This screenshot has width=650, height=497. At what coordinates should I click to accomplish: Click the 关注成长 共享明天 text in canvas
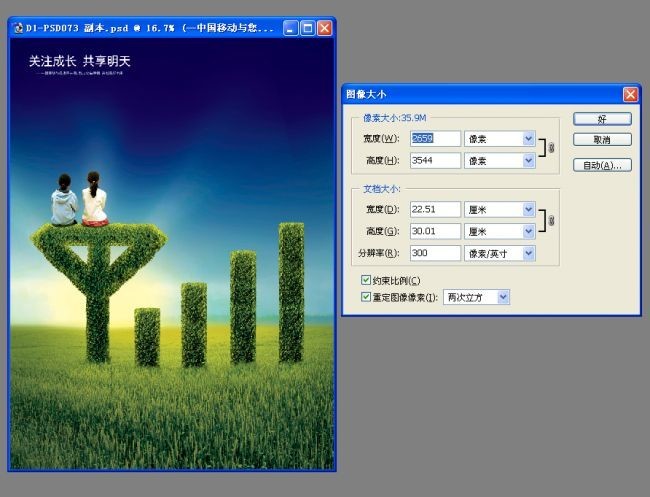(80, 61)
